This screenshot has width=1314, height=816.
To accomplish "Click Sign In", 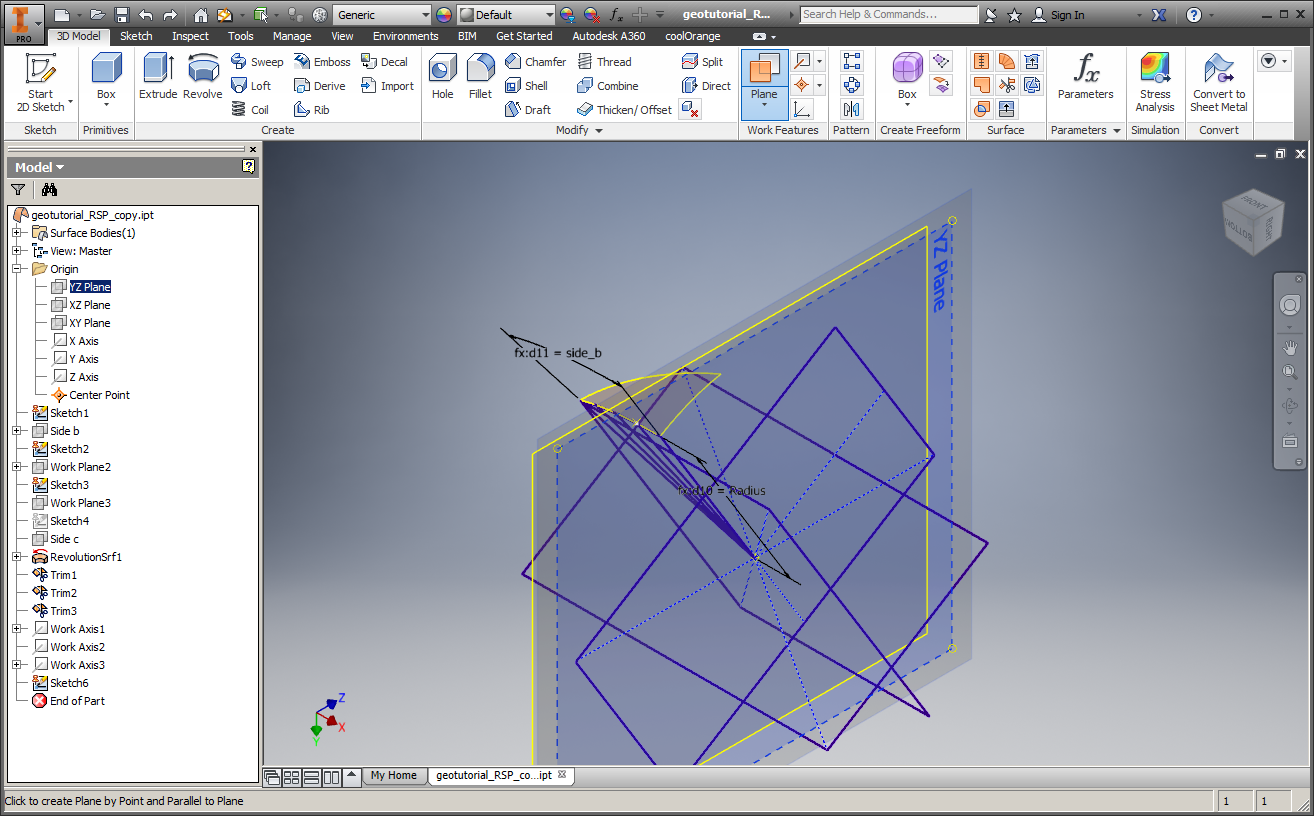I will pyautogui.click(x=1059, y=15).
